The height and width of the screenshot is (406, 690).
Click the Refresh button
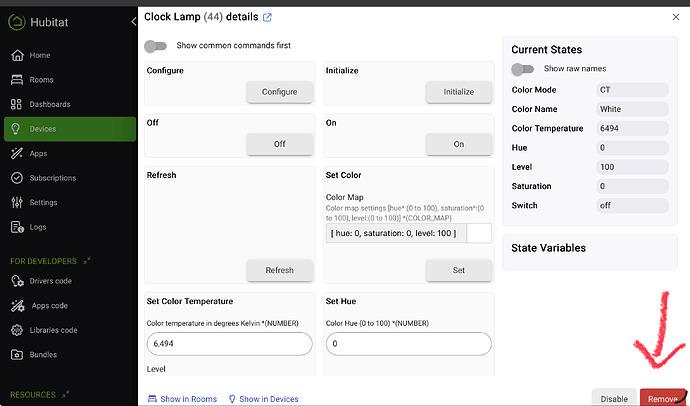point(279,270)
